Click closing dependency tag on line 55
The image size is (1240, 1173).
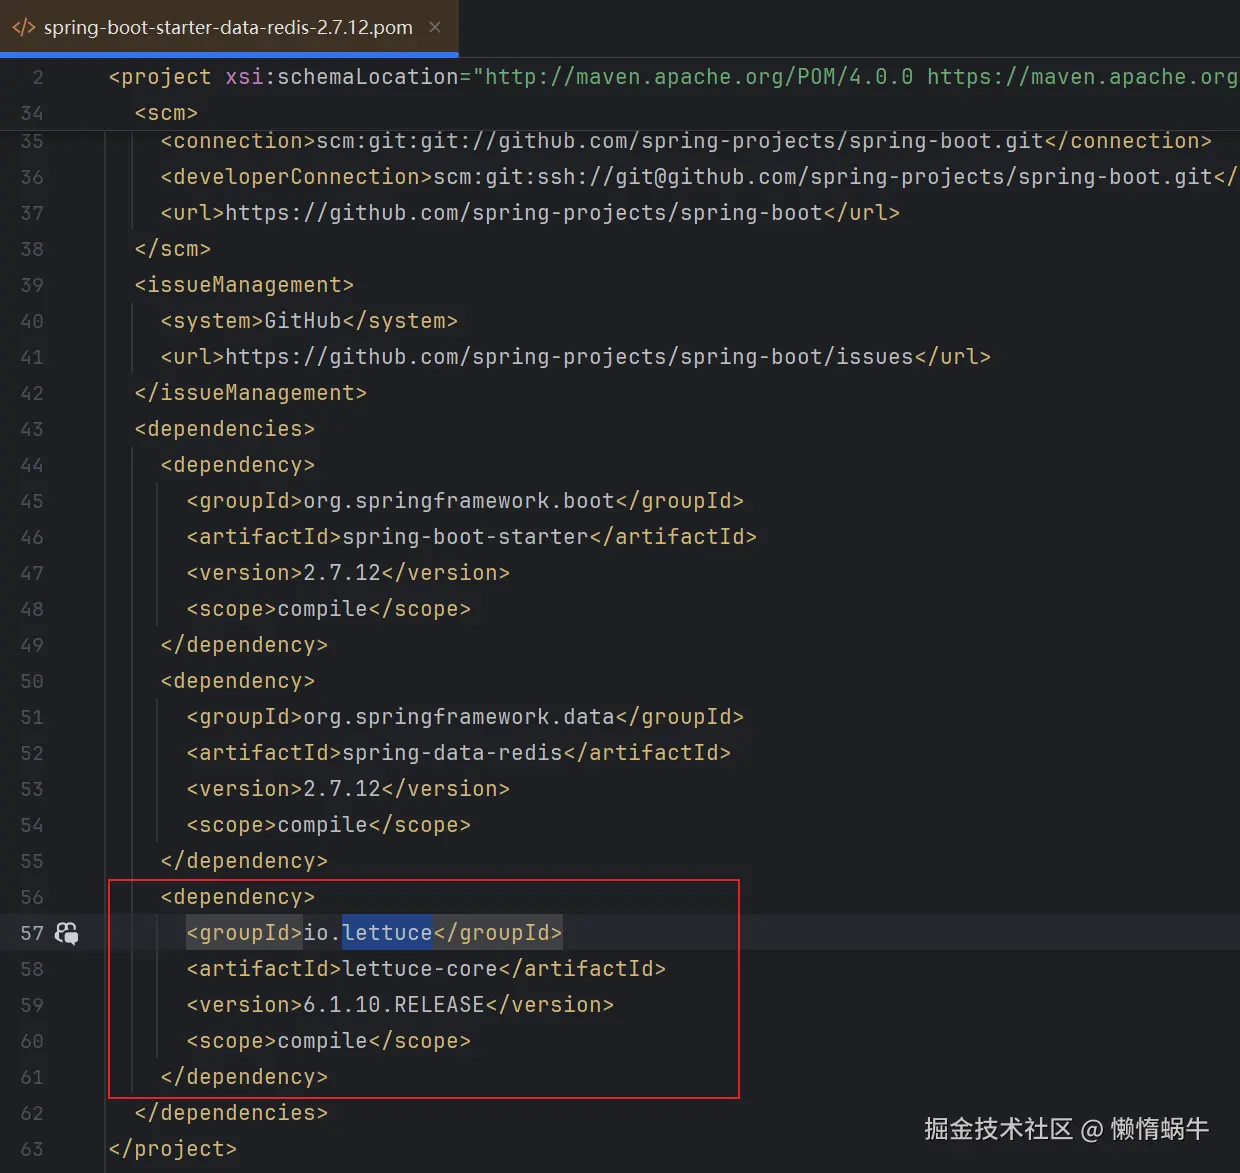pyautogui.click(x=244, y=861)
